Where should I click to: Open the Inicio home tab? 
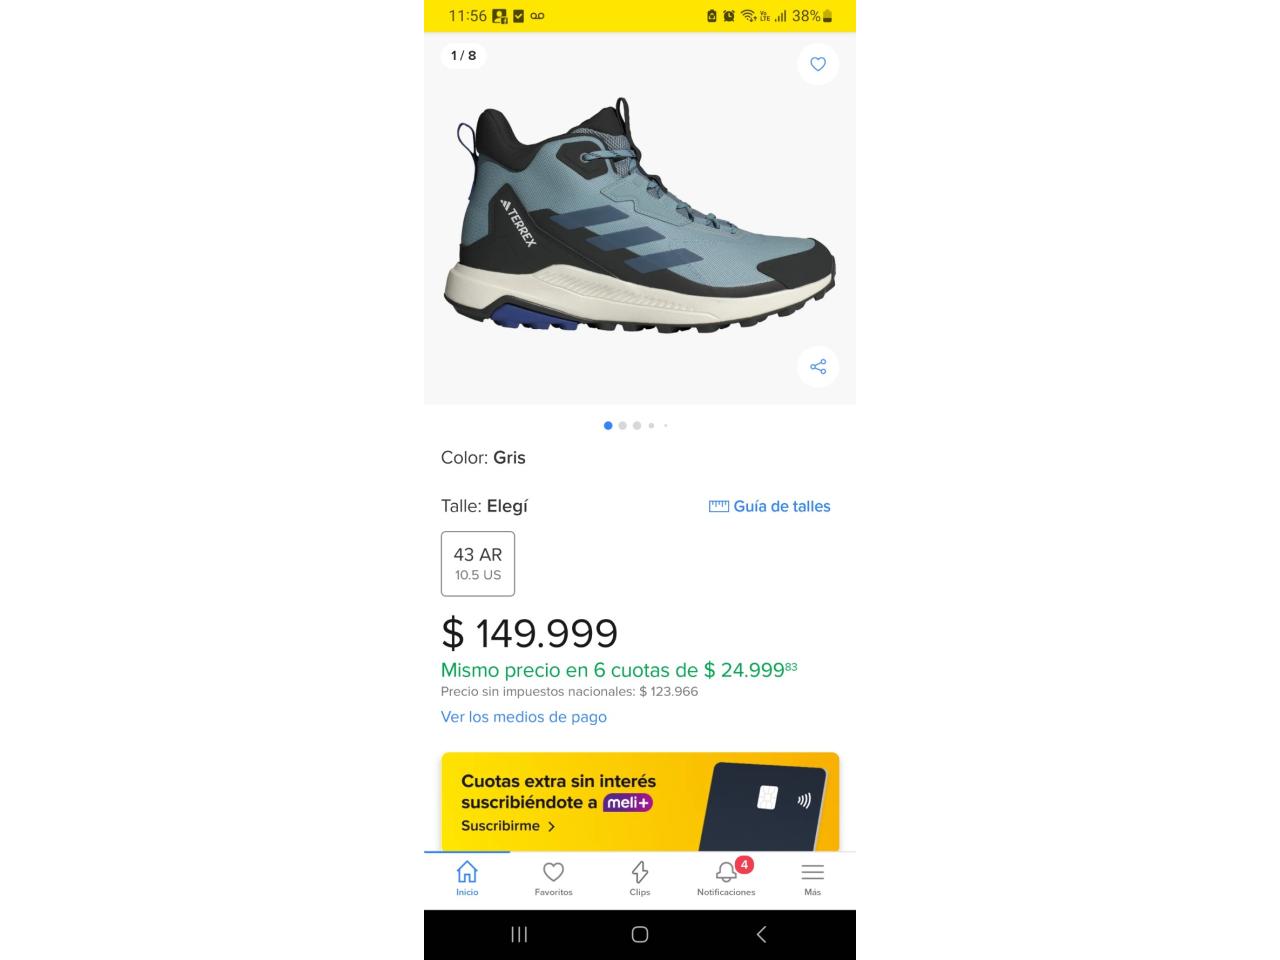coord(467,879)
